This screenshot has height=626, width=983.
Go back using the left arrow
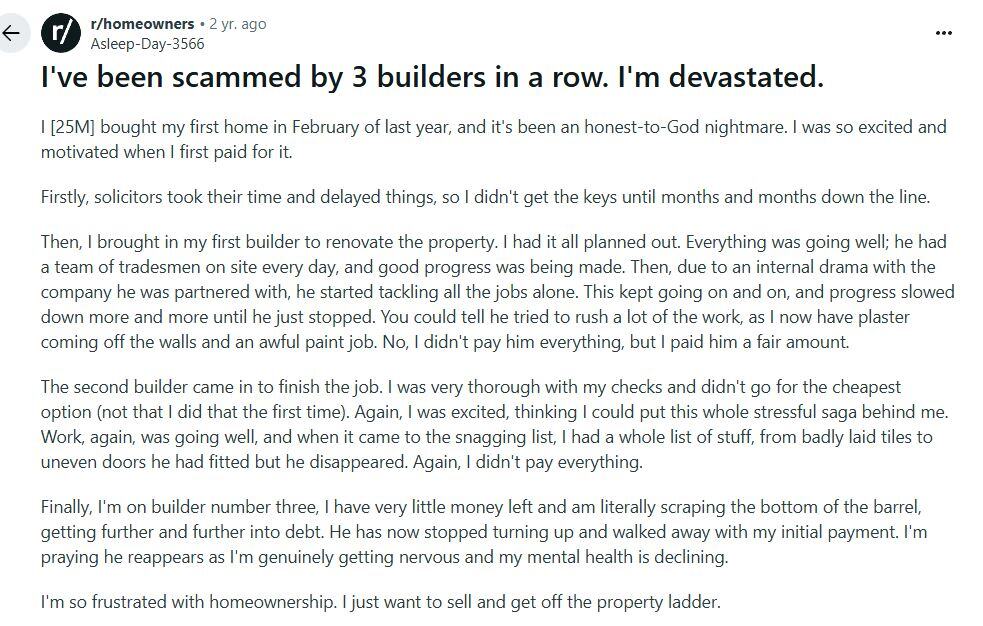coord(11,33)
